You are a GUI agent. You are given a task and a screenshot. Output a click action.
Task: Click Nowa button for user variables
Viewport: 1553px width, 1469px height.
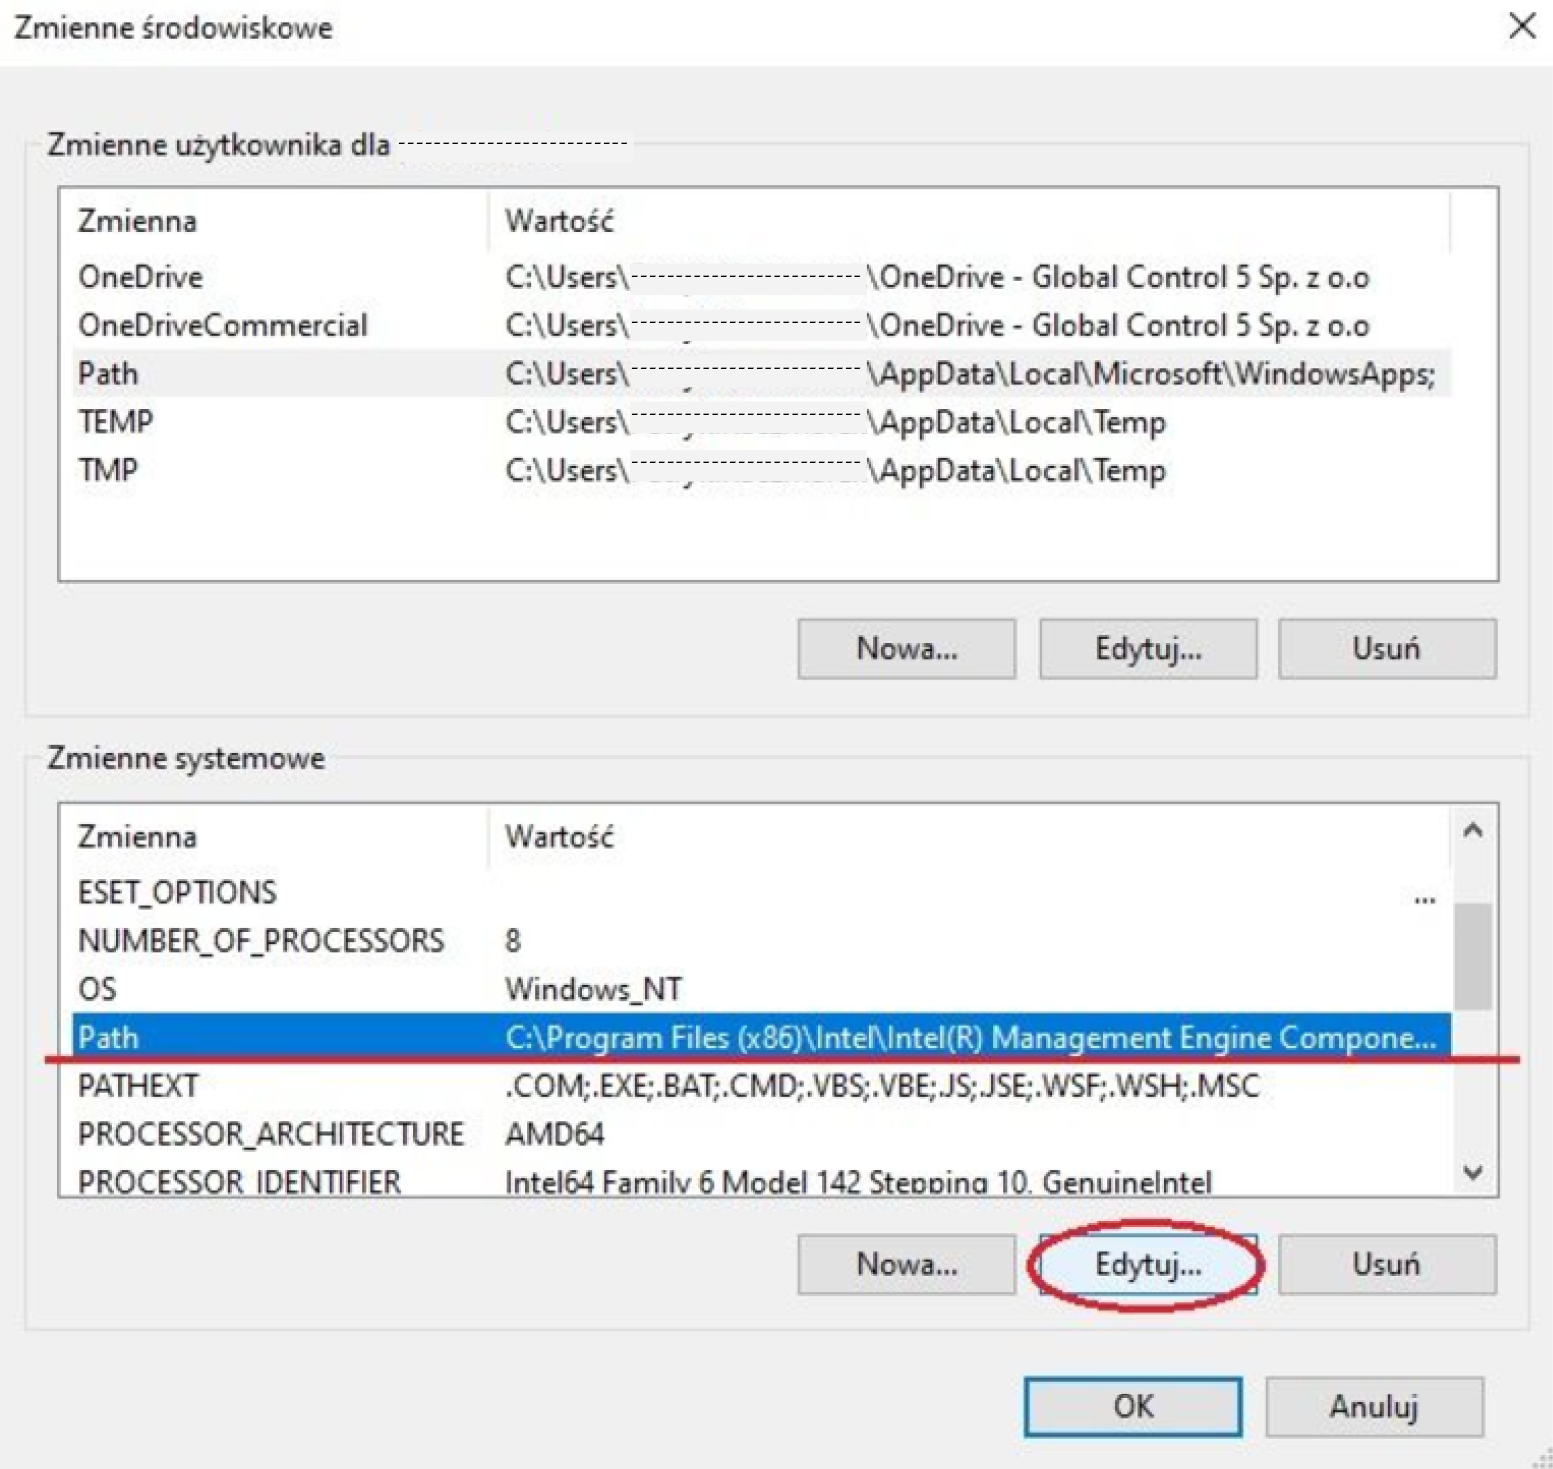tap(906, 649)
